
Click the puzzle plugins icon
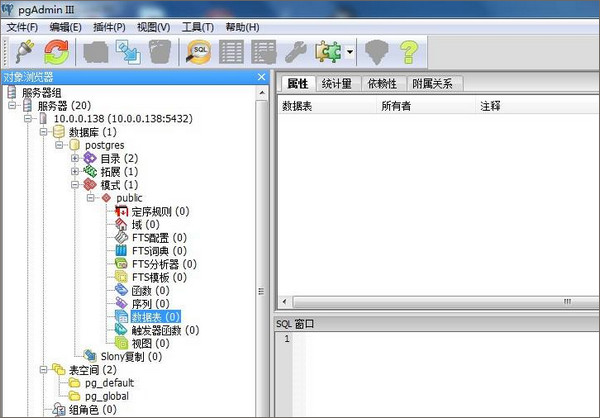328,52
